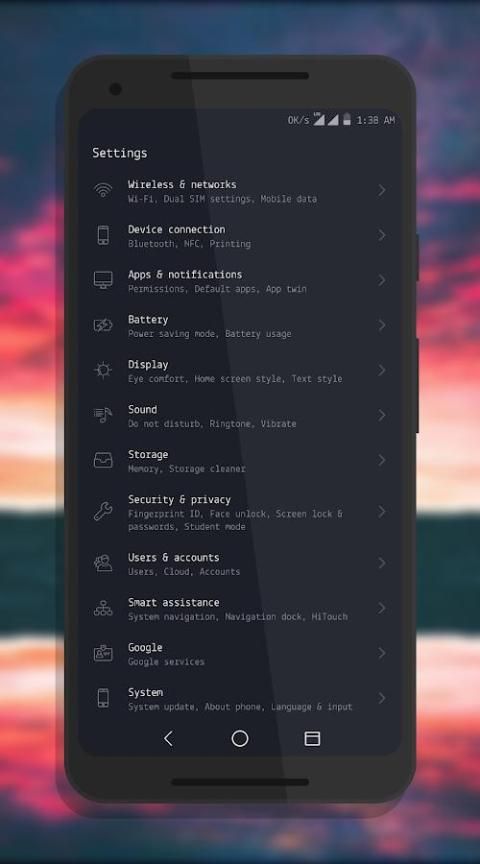Viewport: 480px width, 864px height.
Task: Tap the wrench icon for Security & privacy
Action: (103, 511)
